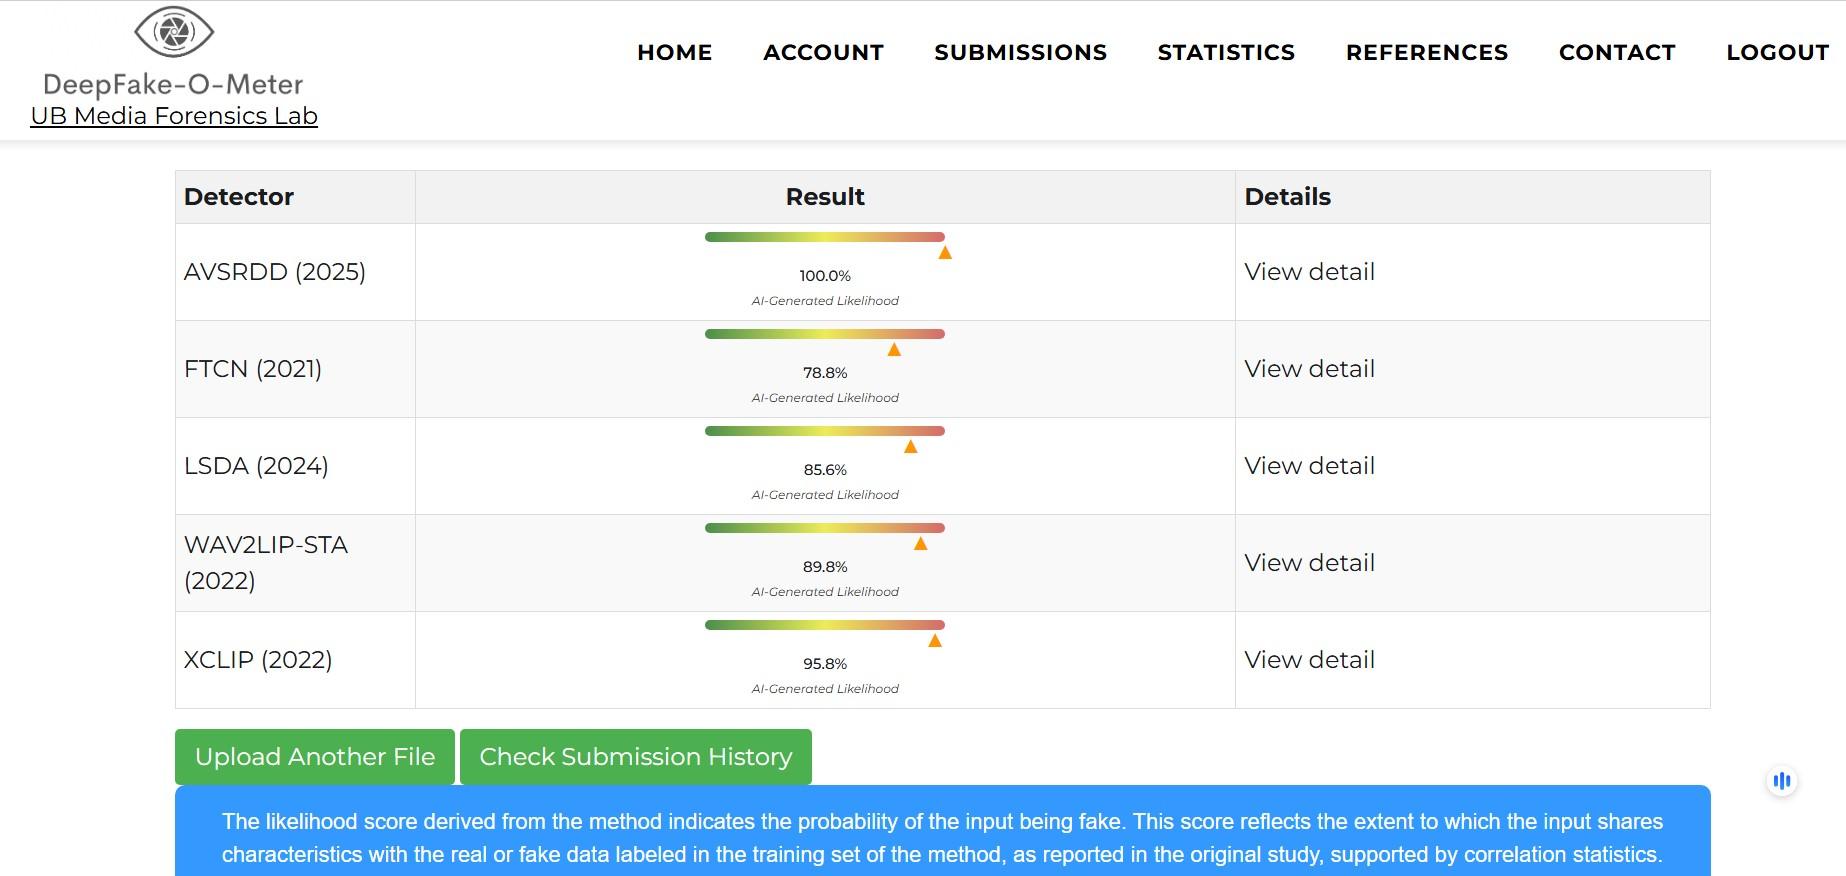Click the DeepFake-O-Meter eye logo

(x=174, y=33)
